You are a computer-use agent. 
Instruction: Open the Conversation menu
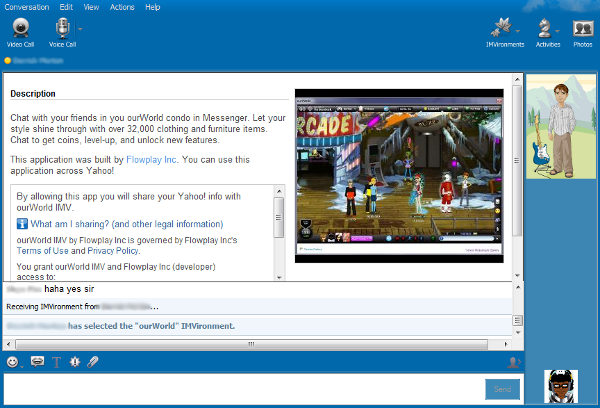click(28, 7)
